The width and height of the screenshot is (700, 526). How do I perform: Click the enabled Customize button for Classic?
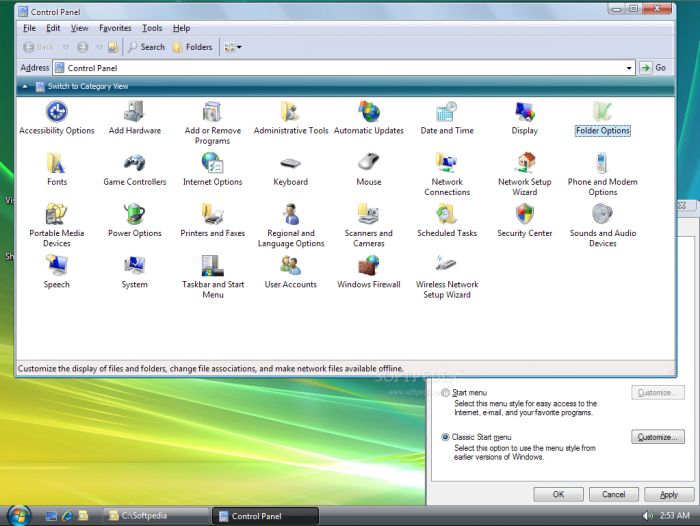coord(658,437)
